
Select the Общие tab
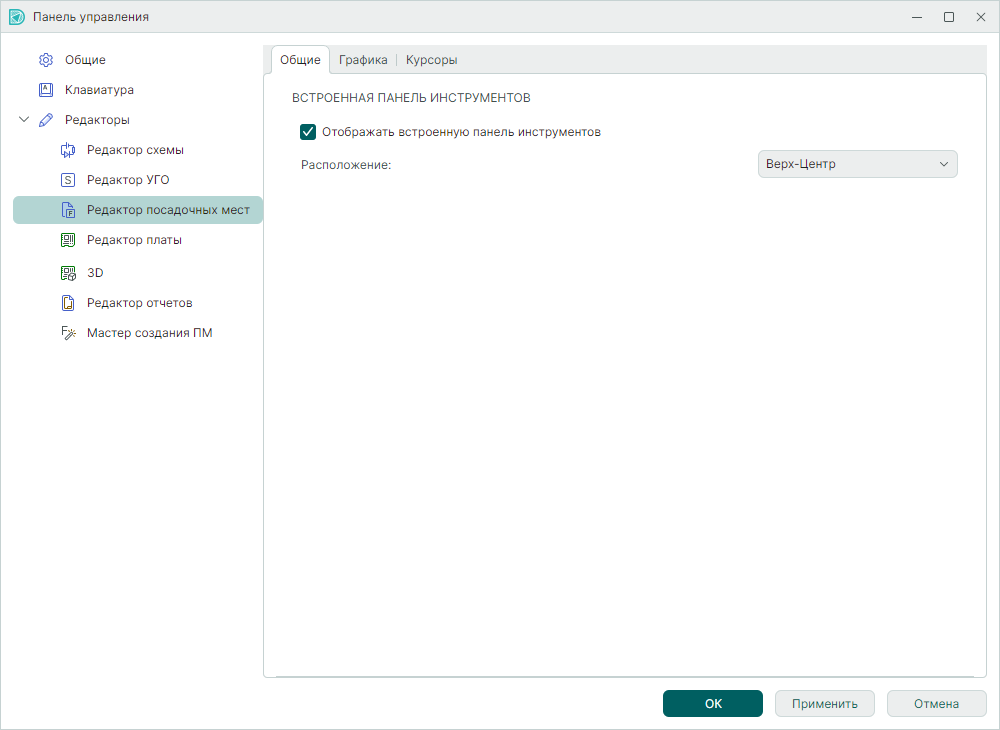click(300, 60)
